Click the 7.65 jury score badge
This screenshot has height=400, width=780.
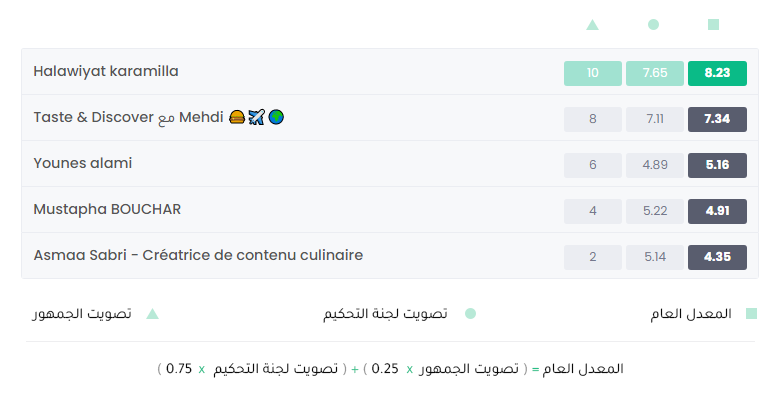coord(655,73)
